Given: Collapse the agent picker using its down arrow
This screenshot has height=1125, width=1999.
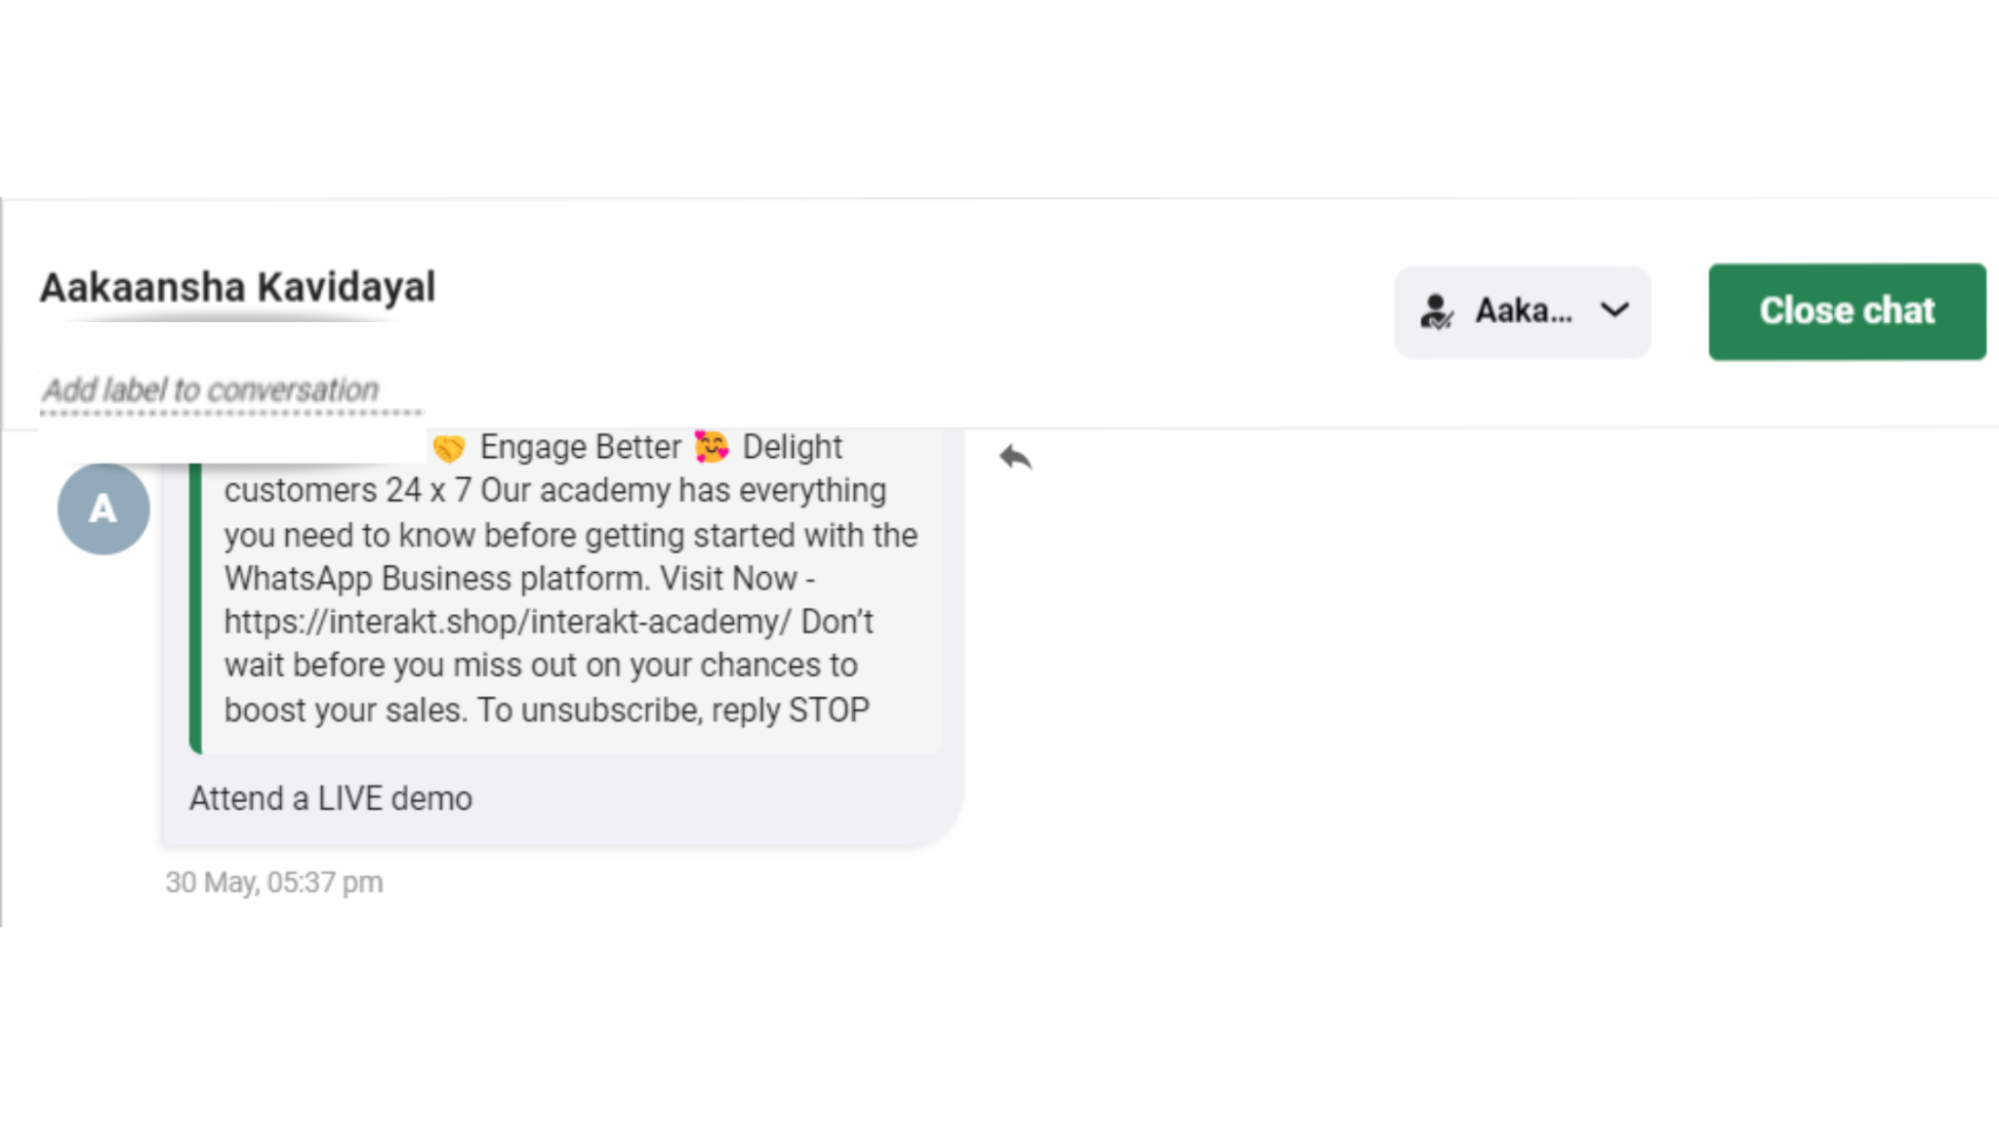Looking at the screenshot, I should tap(1614, 311).
